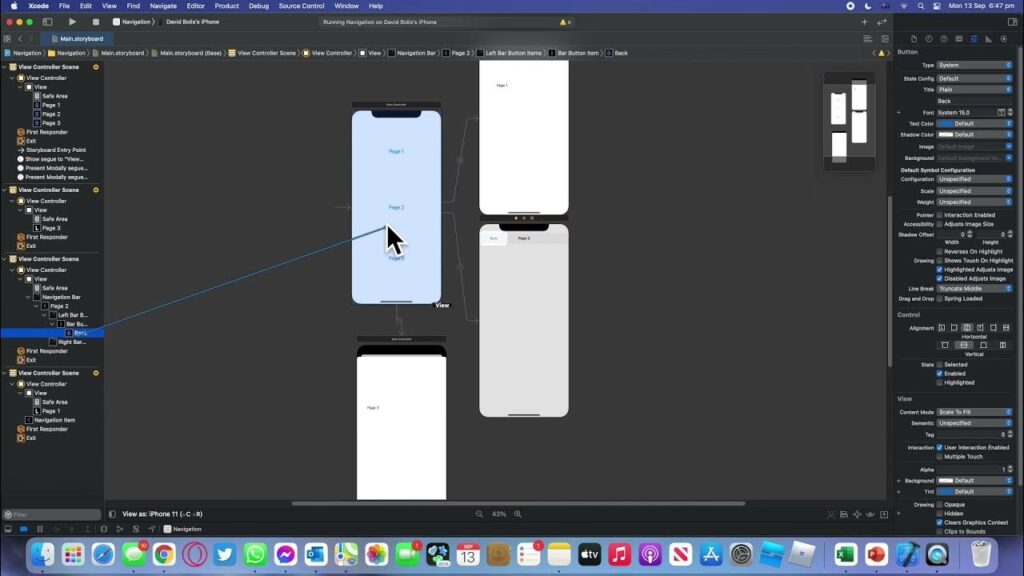
Task: Uncheck Highlighted Adjusts Image
Action: [939, 269]
